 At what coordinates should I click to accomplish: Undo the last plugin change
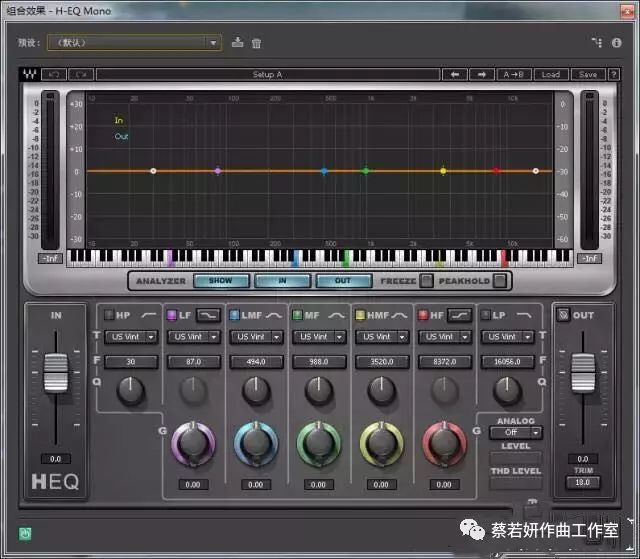pyautogui.click(x=54, y=75)
